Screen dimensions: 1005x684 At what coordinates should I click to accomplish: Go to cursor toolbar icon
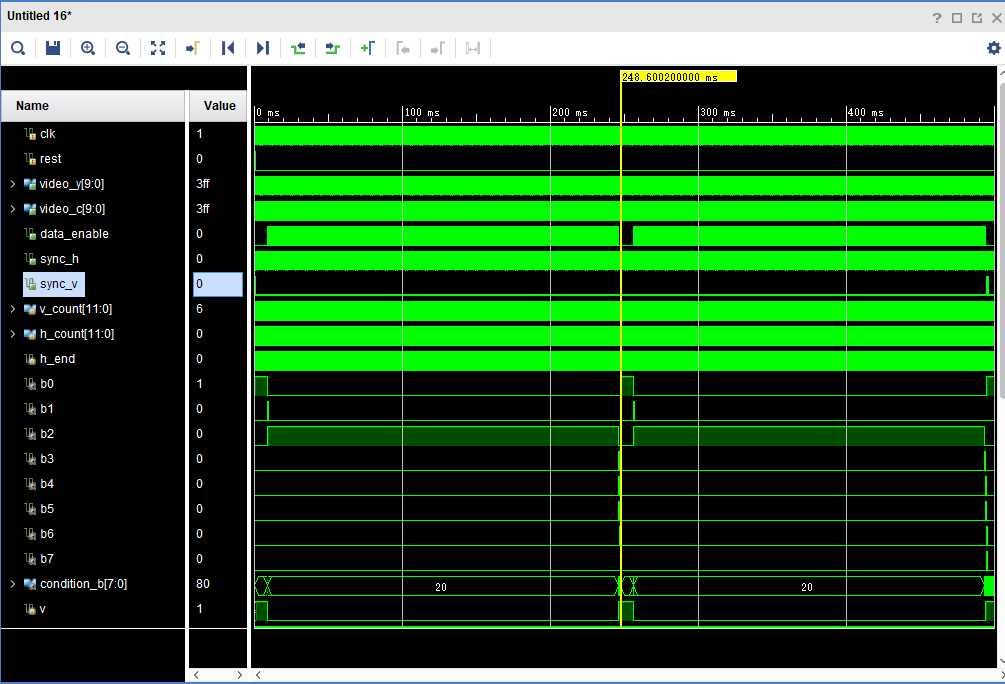point(192,48)
